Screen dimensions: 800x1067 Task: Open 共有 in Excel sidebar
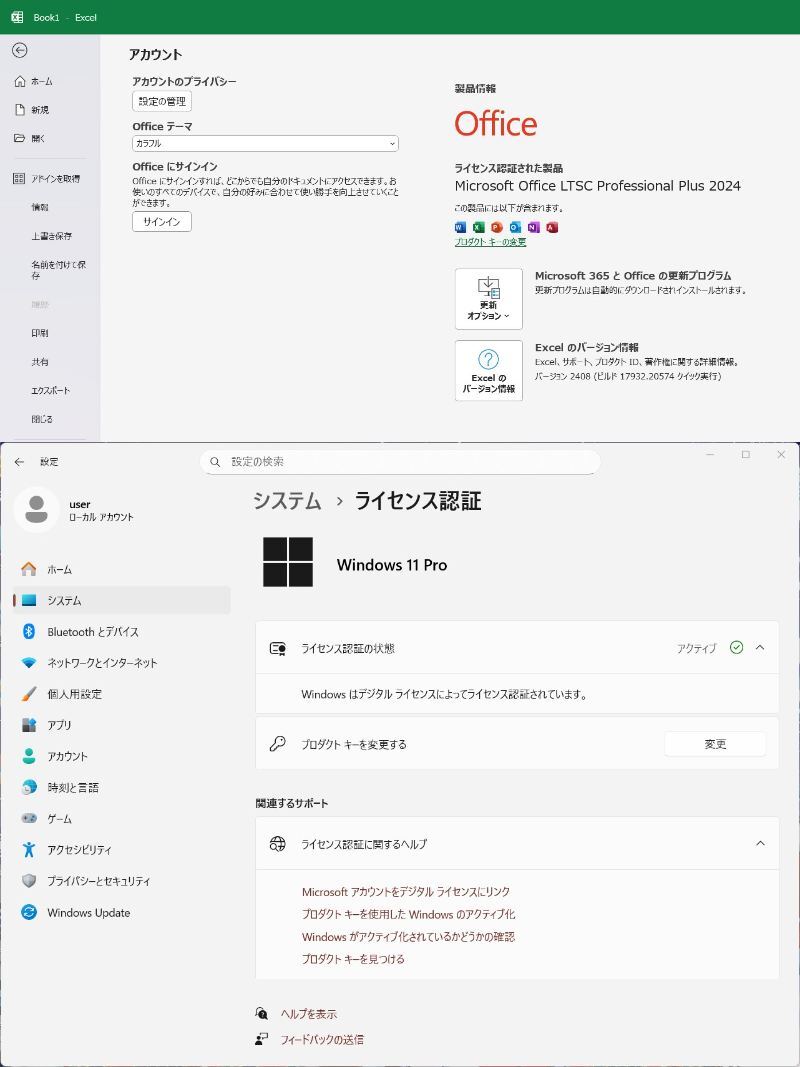(39, 362)
